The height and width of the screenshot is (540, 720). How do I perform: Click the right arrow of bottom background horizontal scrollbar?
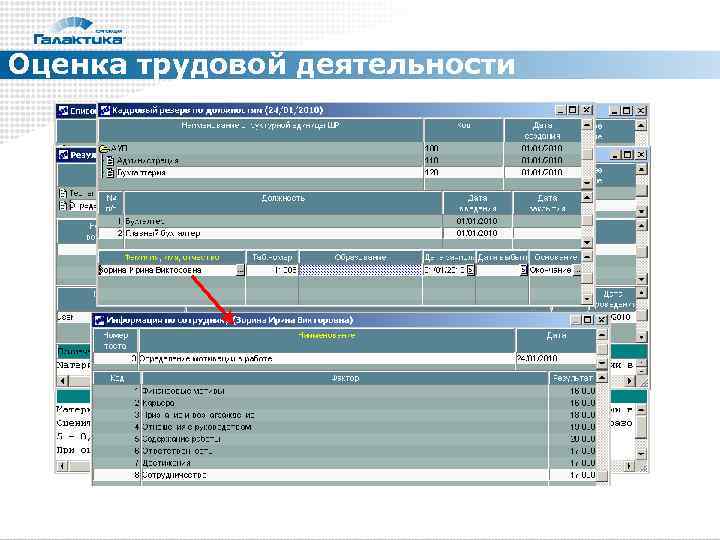coord(630,466)
